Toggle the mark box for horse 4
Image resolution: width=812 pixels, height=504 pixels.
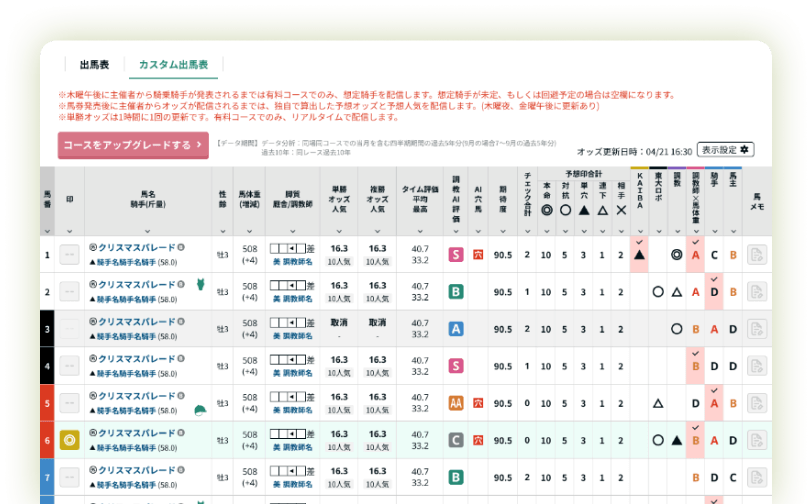pyautogui.click(x=70, y=366)
